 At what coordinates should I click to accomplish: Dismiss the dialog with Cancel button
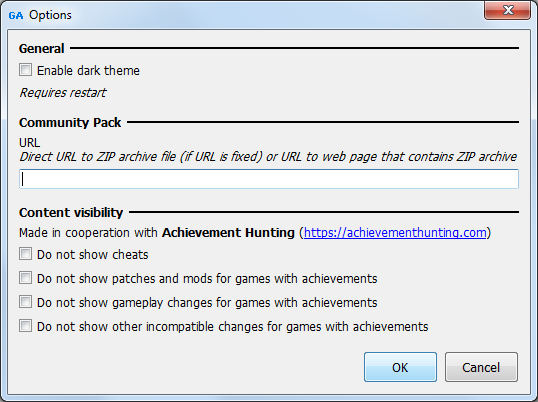point(481,367)
